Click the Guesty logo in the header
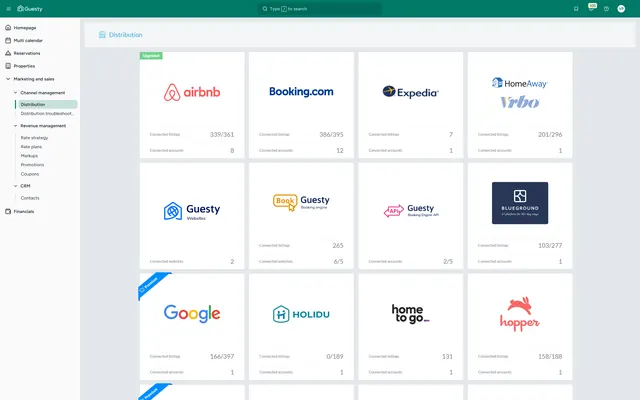This screenshot has height=400, width=640. pos(30,9)
